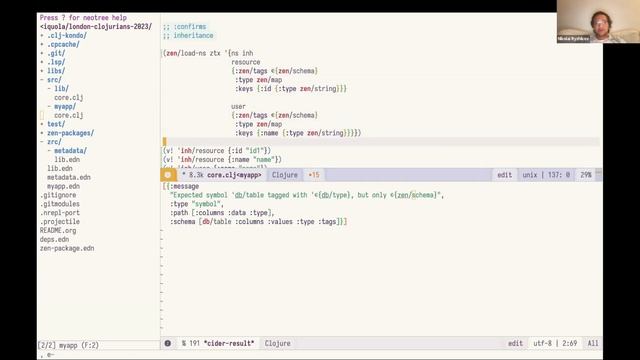
Task: Click the 'user' symbol definition line
Action: [238, 107]
